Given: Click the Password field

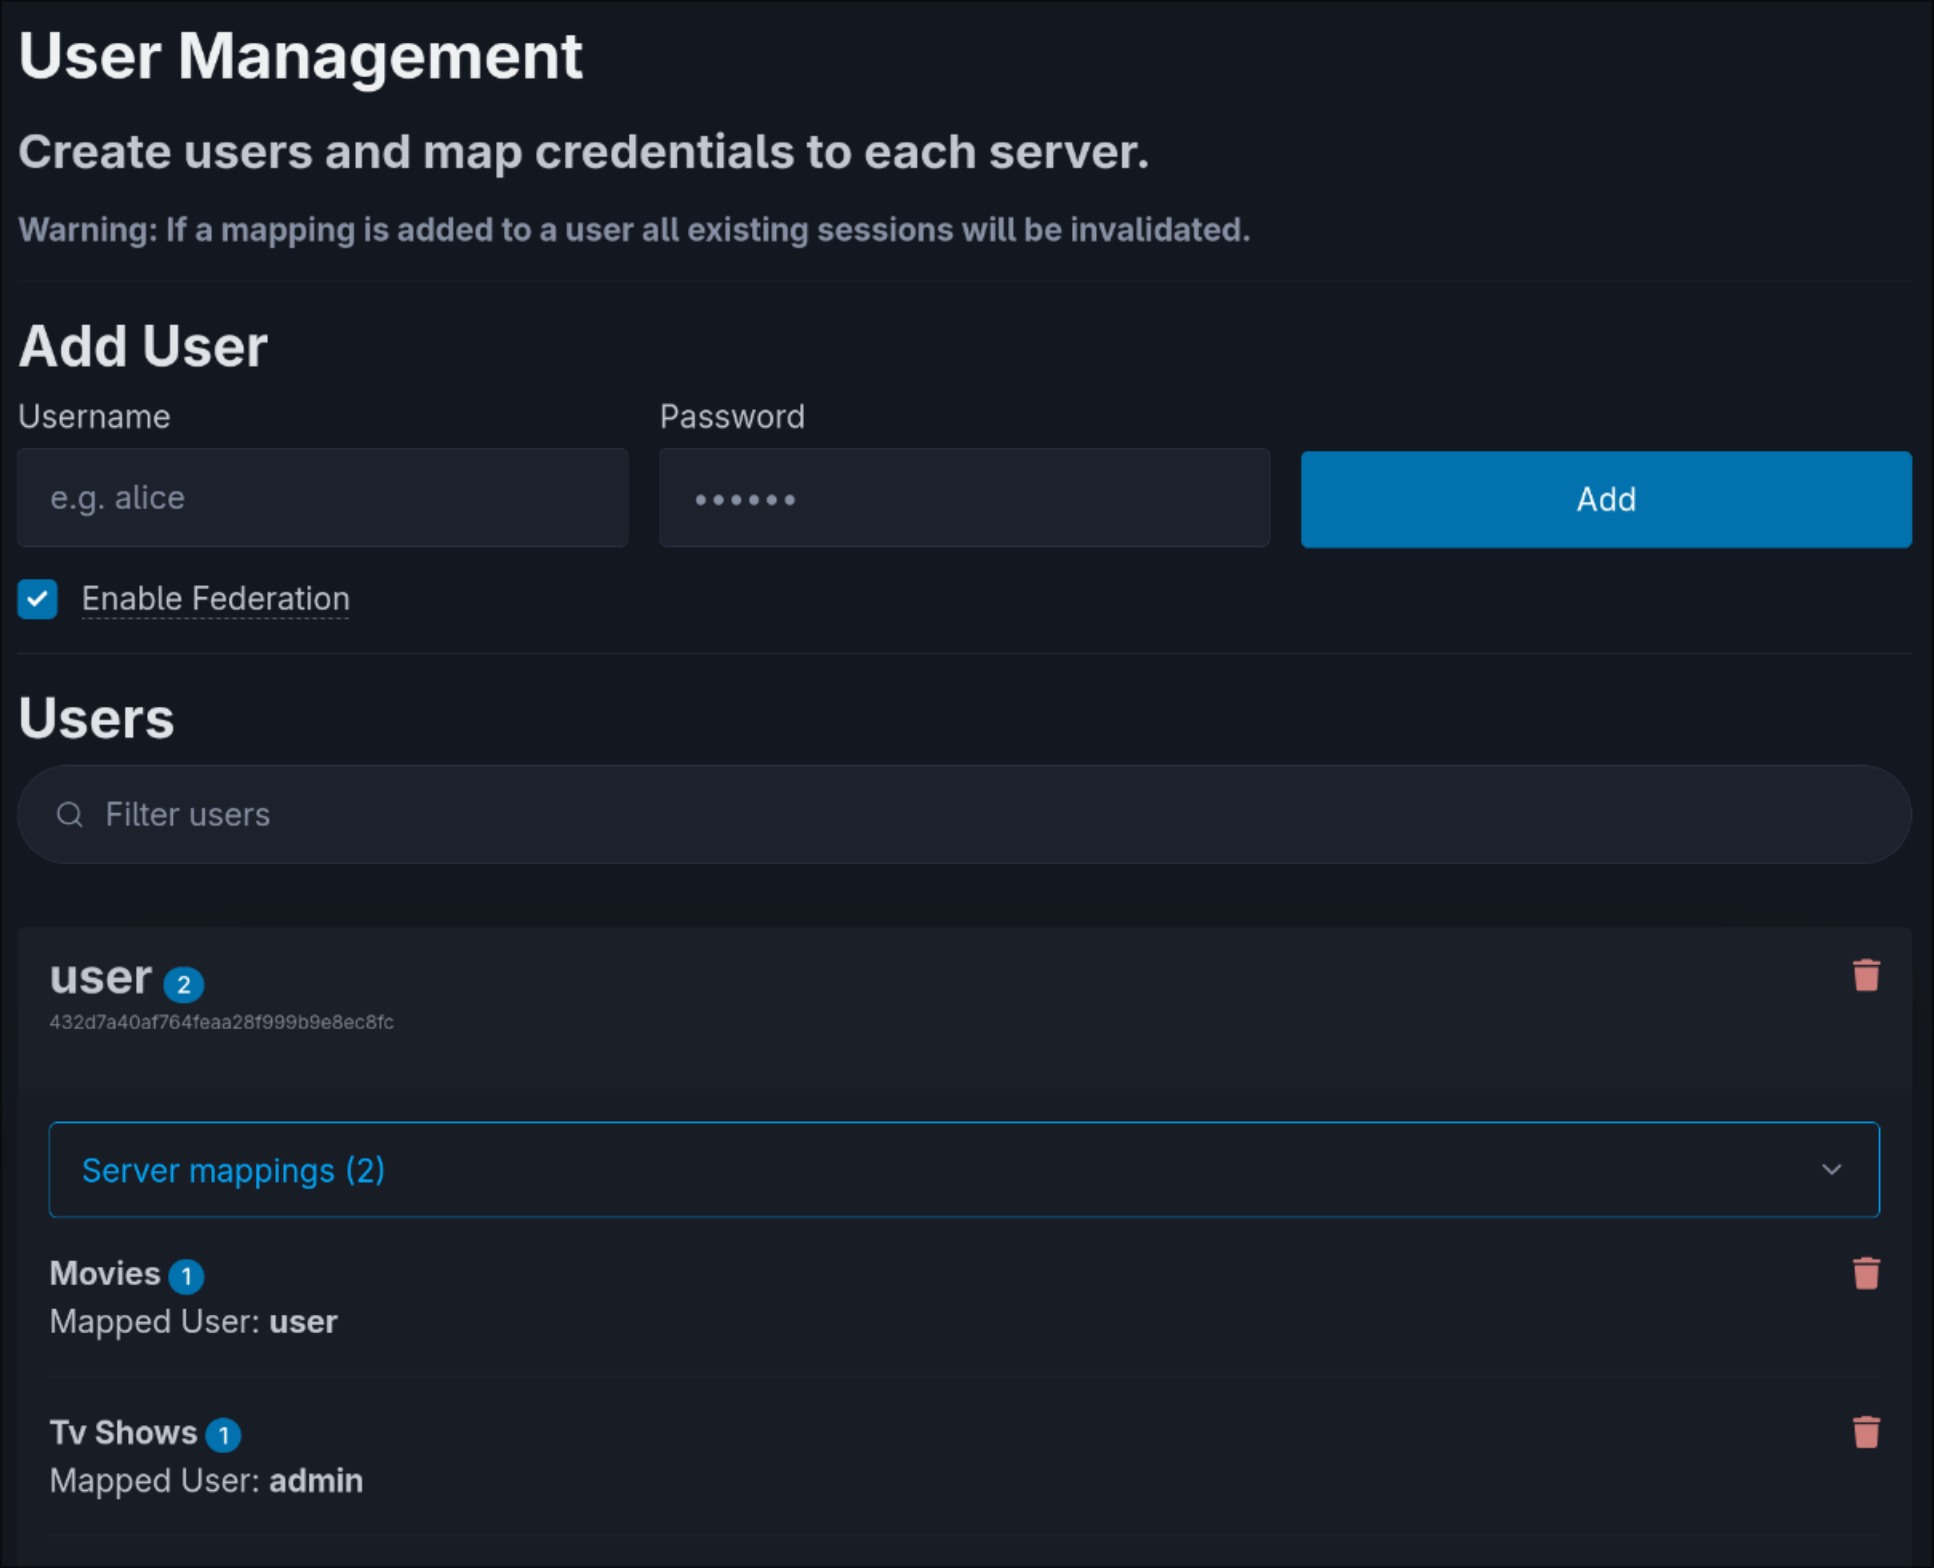Looking at the screenshot, I should (x=963, y=497).
